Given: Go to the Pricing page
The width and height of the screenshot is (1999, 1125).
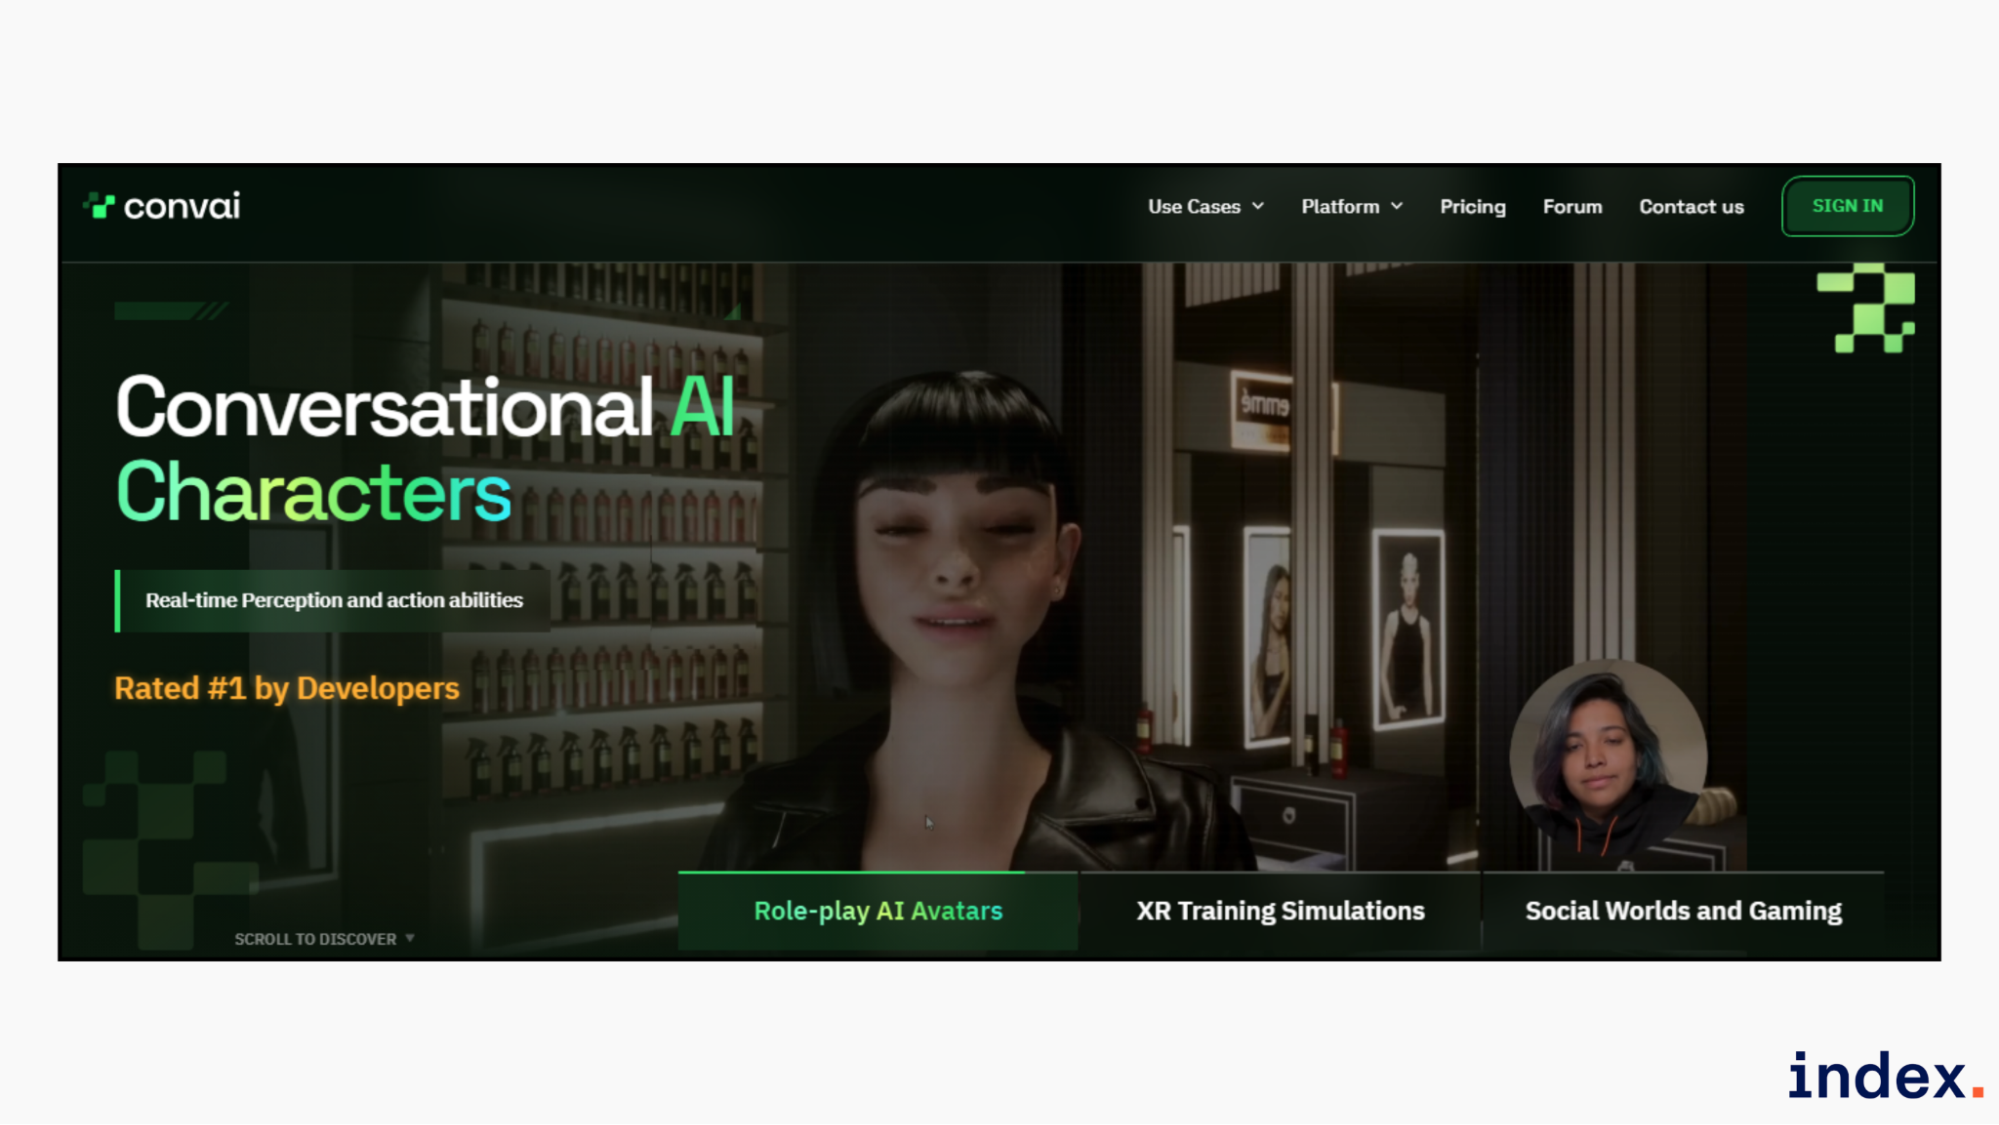Looking at the screenshot, I should (1472, 207).
